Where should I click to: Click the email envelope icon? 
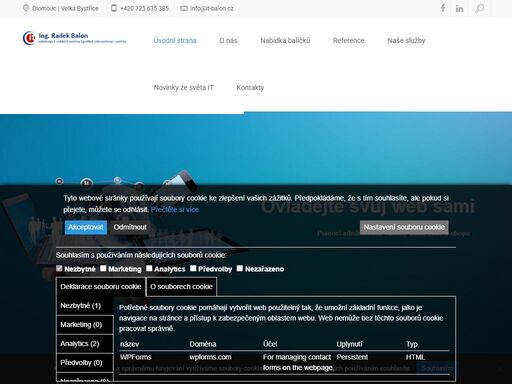point(184,8)
